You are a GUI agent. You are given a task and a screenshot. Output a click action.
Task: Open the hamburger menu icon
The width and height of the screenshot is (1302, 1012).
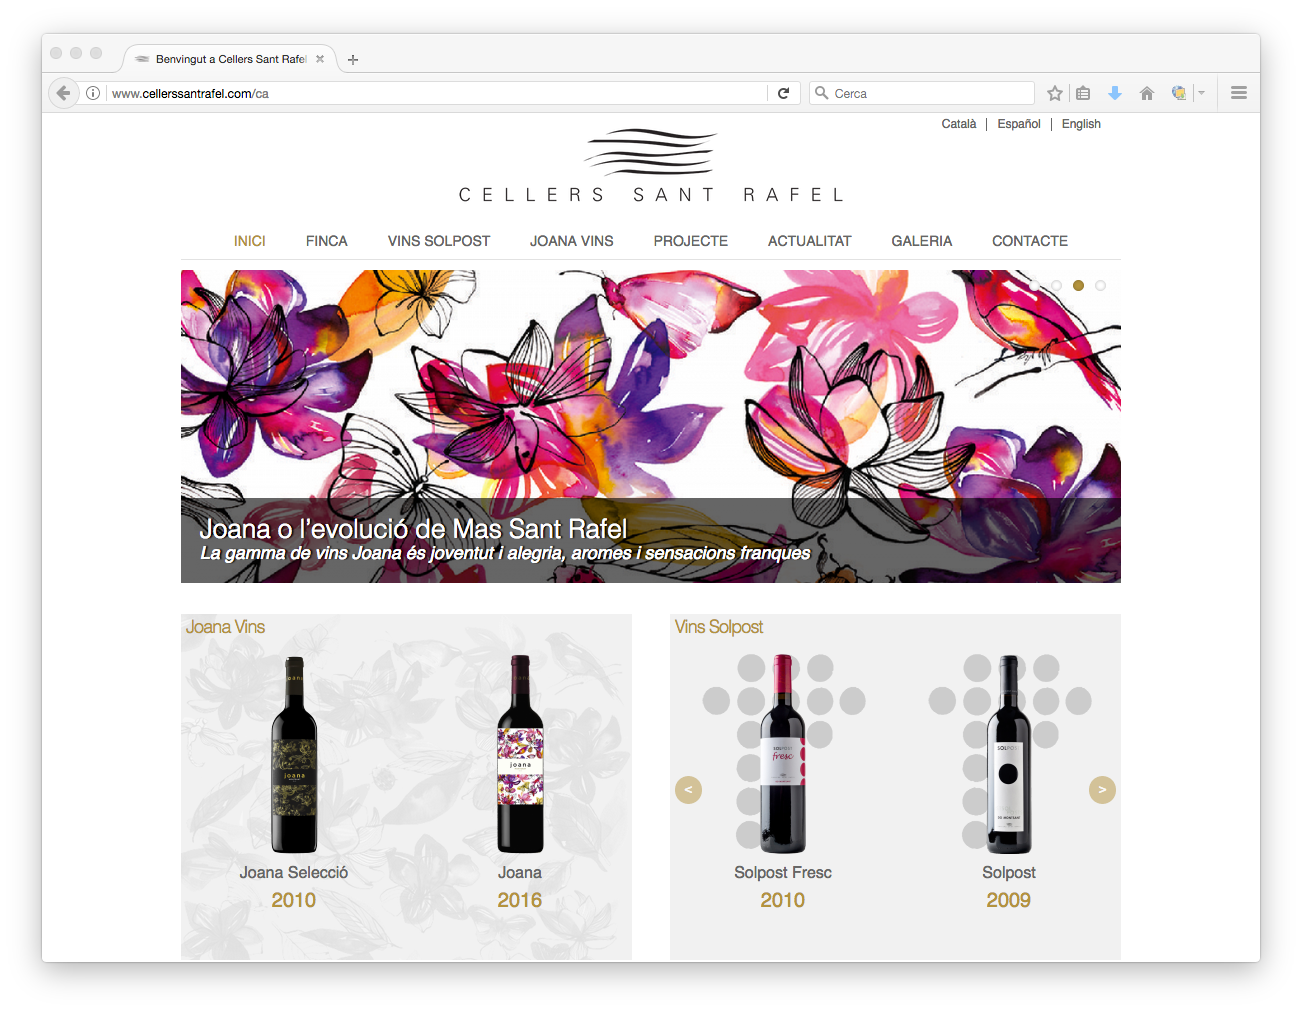1239,93
